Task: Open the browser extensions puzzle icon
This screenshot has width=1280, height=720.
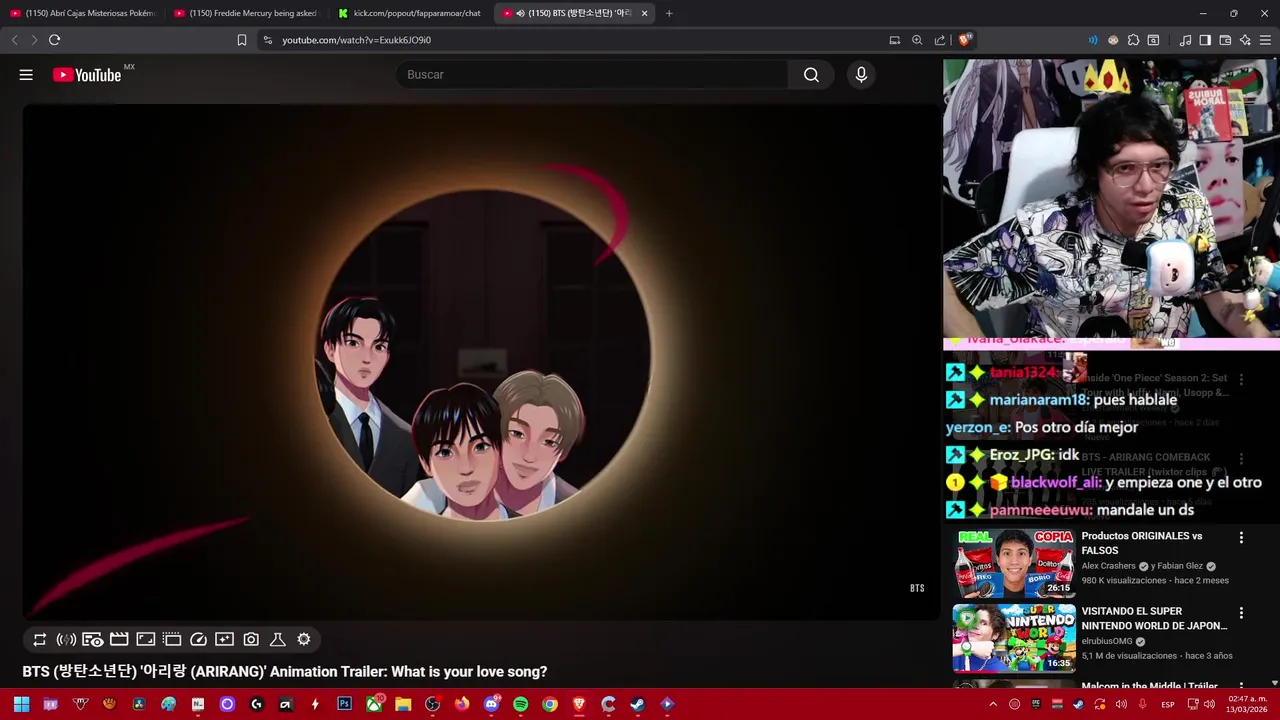Action: (1133, 40)
